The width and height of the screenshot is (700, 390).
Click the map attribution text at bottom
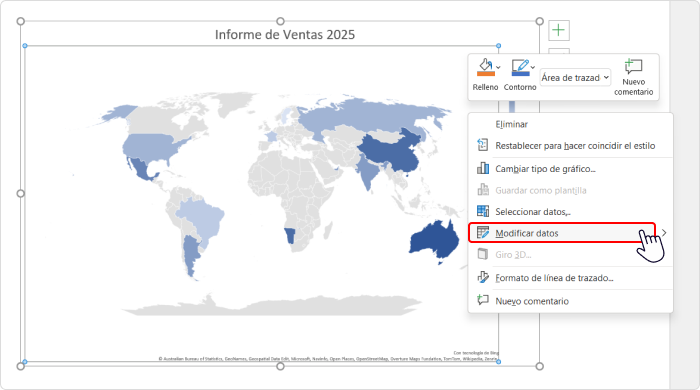[x=328, y=358]
